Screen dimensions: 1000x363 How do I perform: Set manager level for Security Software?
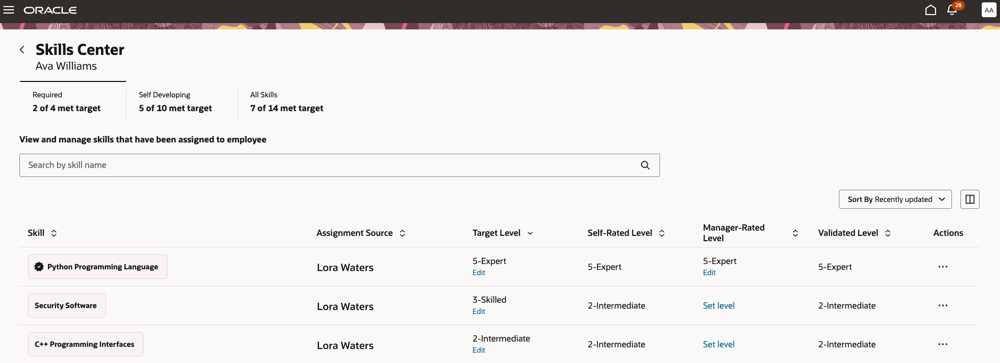tap(719, 306)
